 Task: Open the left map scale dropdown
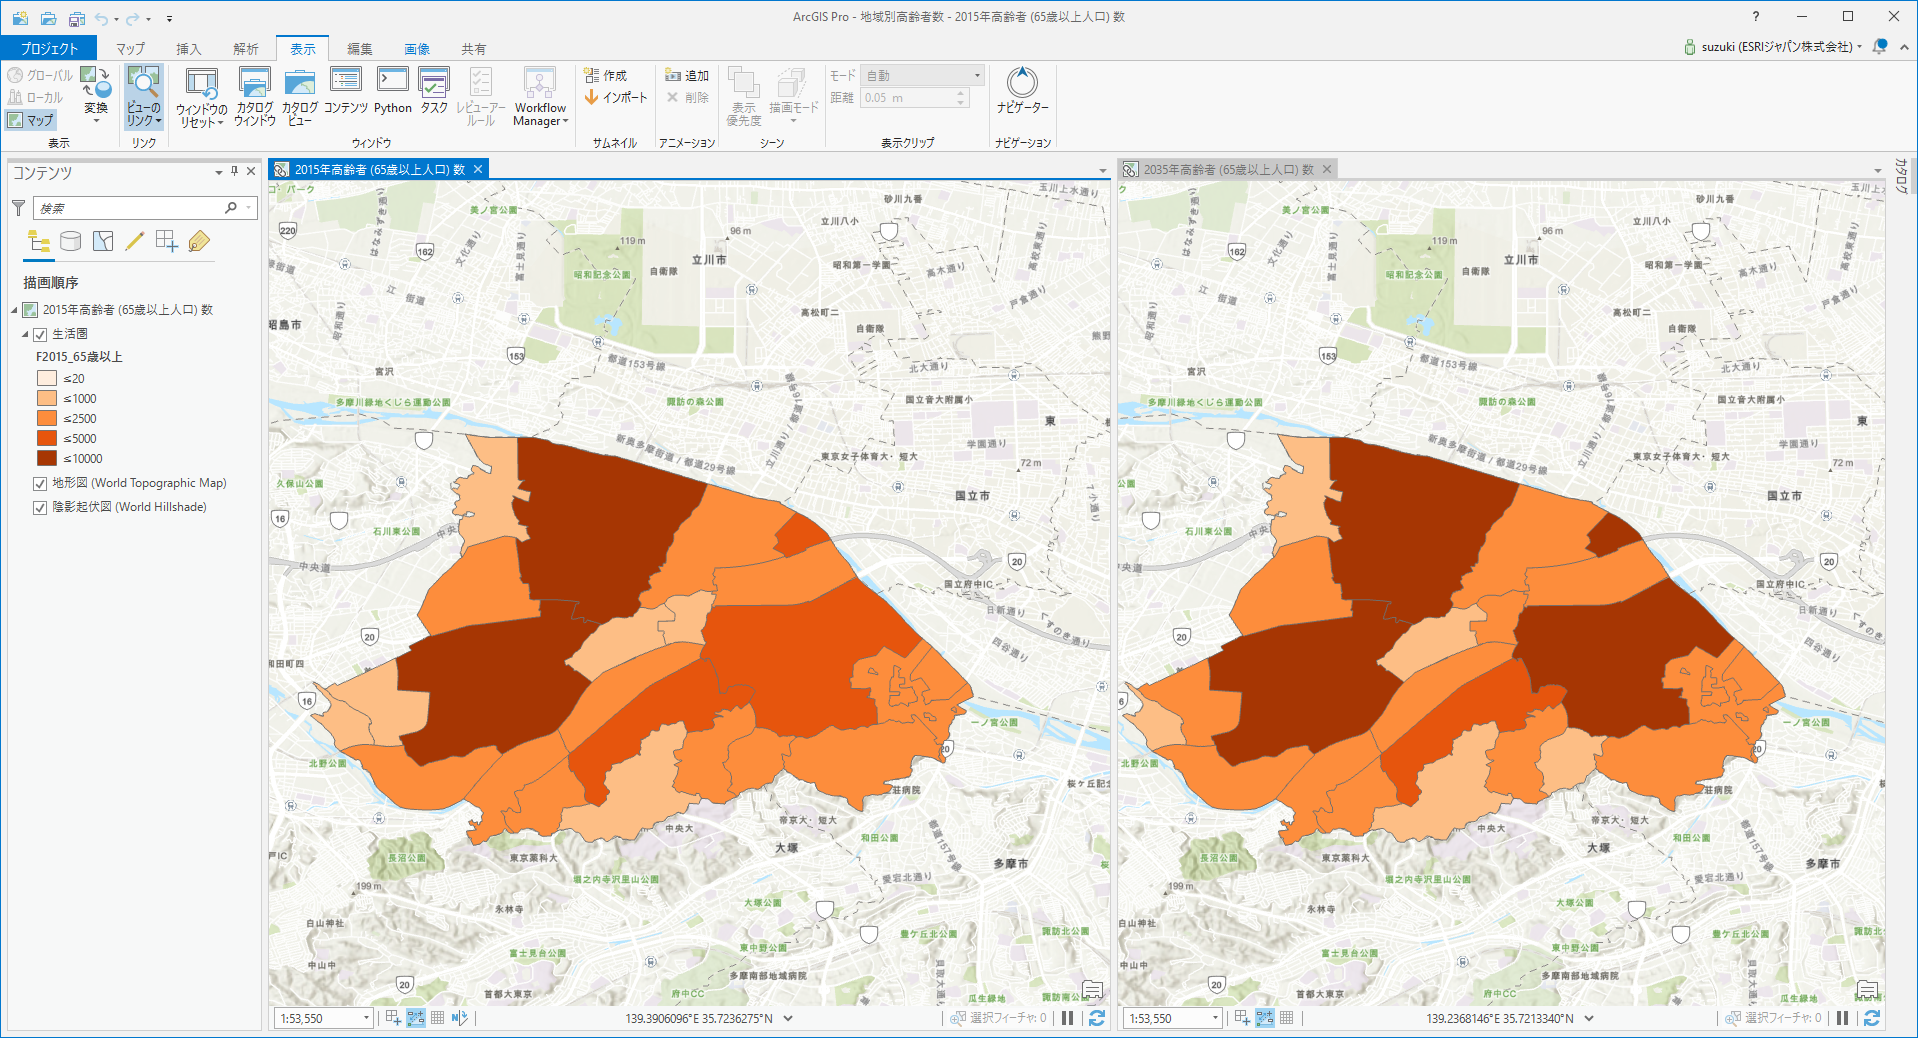point(366,1018)
